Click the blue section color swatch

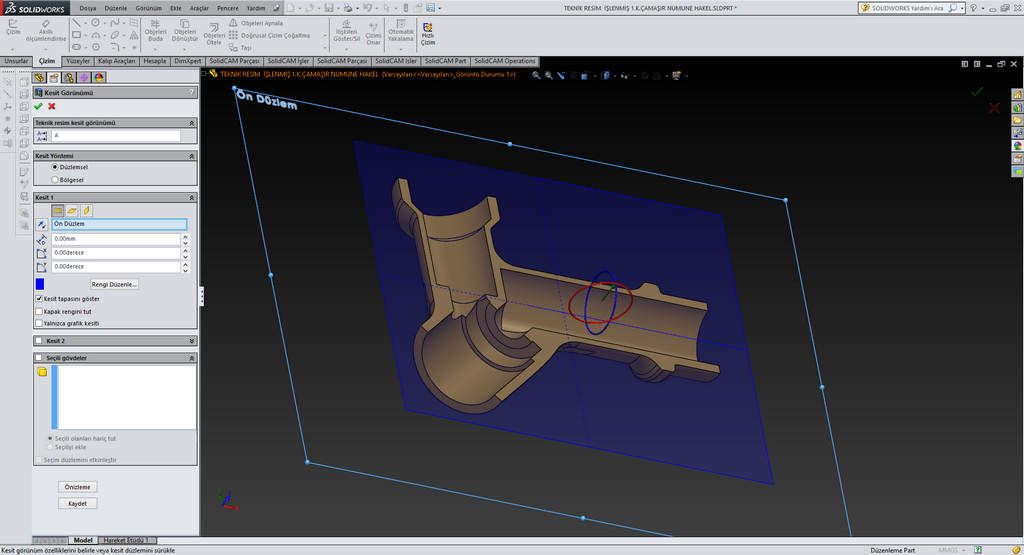40,285
